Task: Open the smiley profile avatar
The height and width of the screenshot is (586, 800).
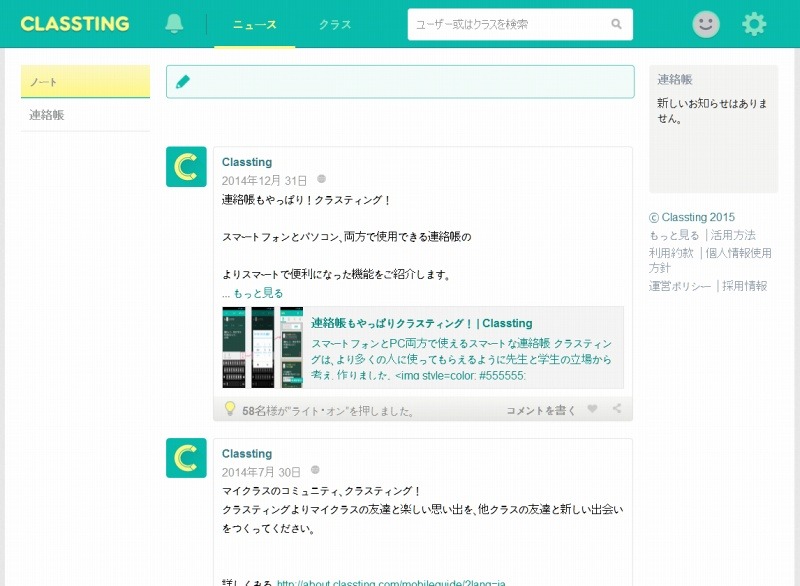Action: click(x=706, y=24)
